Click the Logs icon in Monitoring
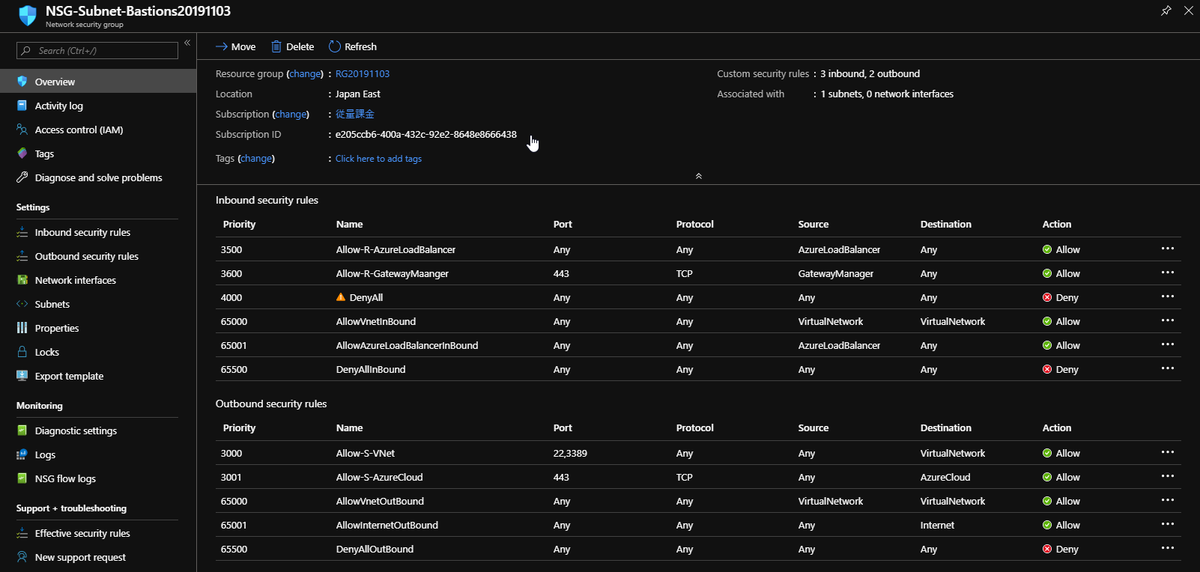This screenshot has height=572, width=1200. pos(23,455)
